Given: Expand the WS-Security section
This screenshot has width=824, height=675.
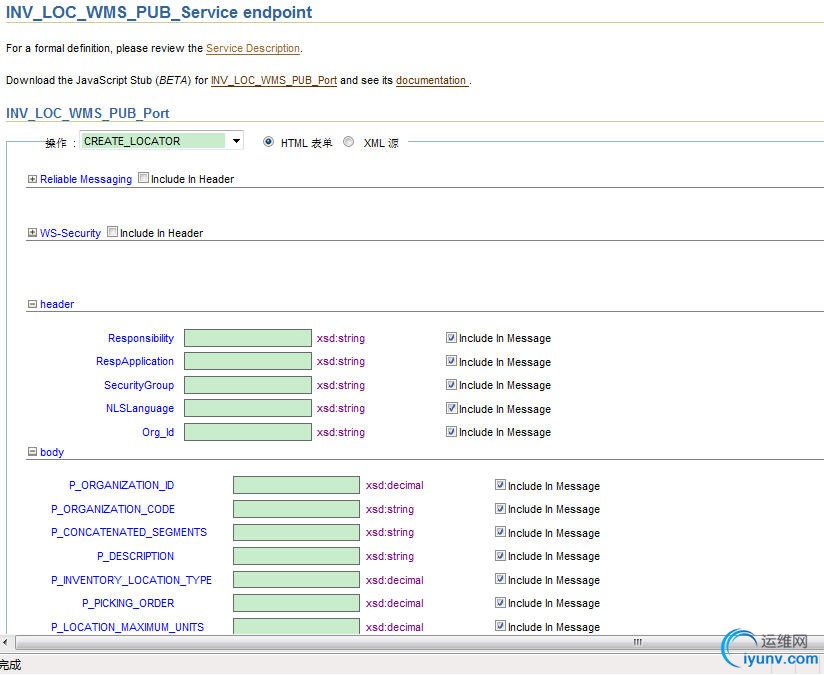Looking at the screenshot, I should click(x=33, y=232).
